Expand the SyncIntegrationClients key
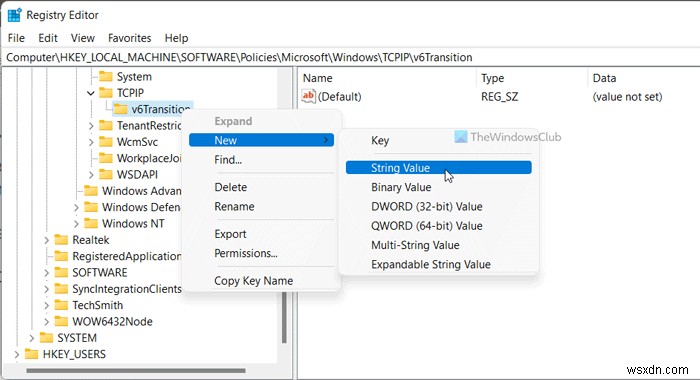 pos(46,289)
